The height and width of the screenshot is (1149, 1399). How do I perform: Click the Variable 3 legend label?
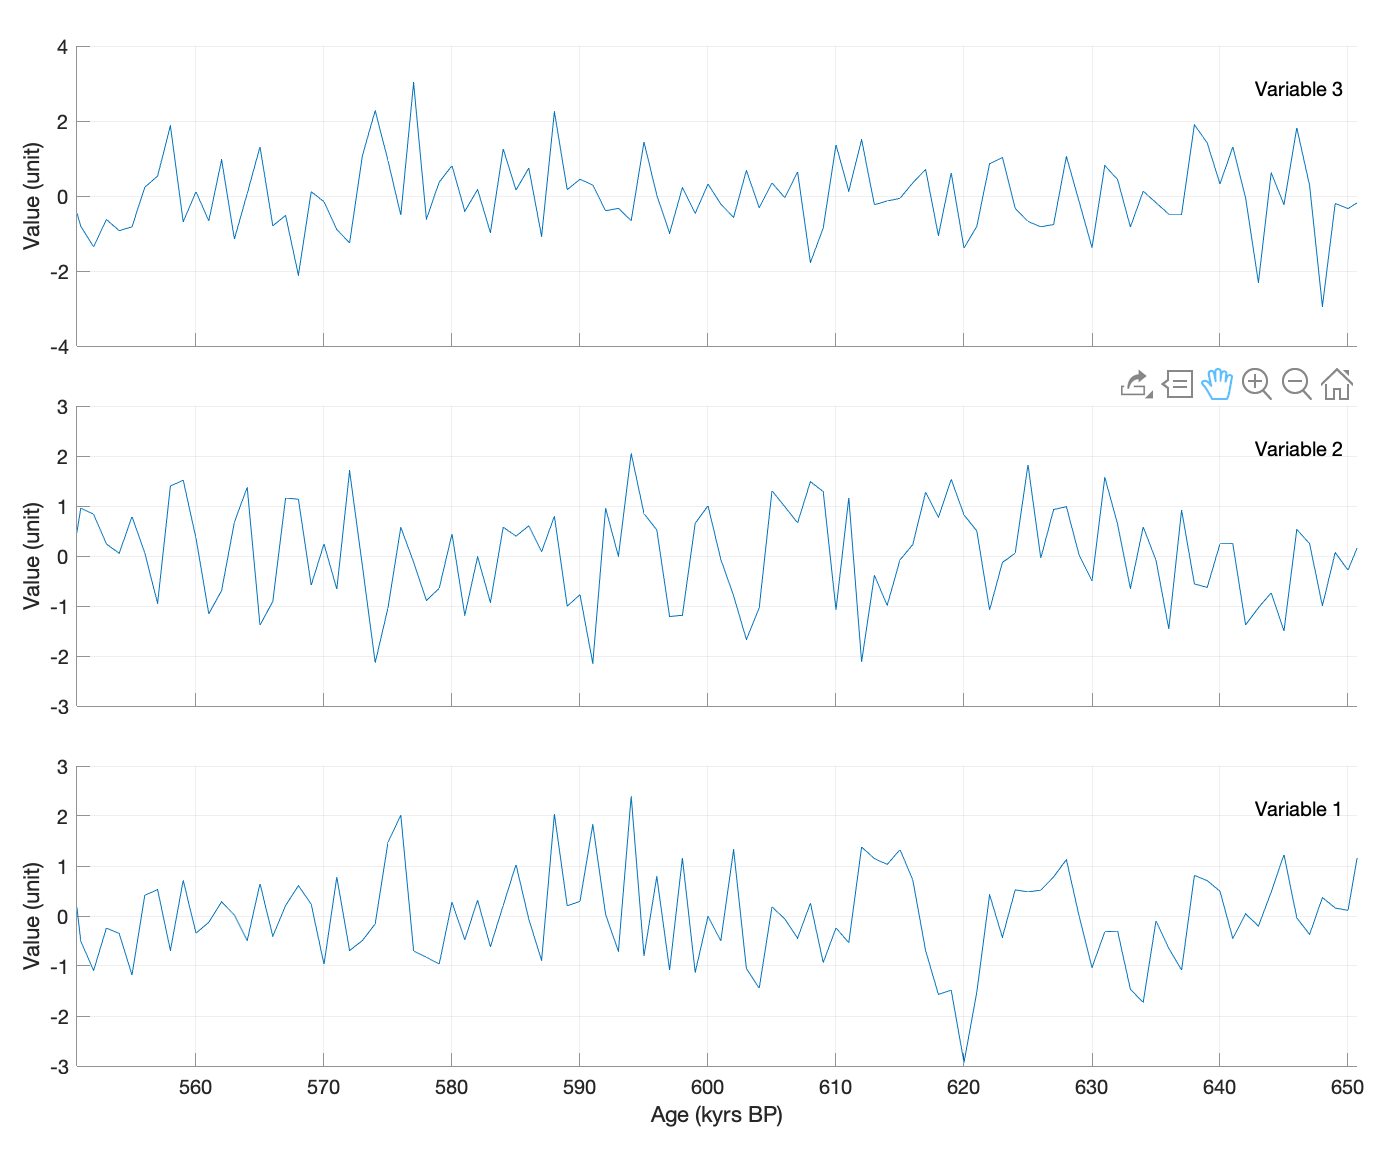click(x=1298, y=89)
